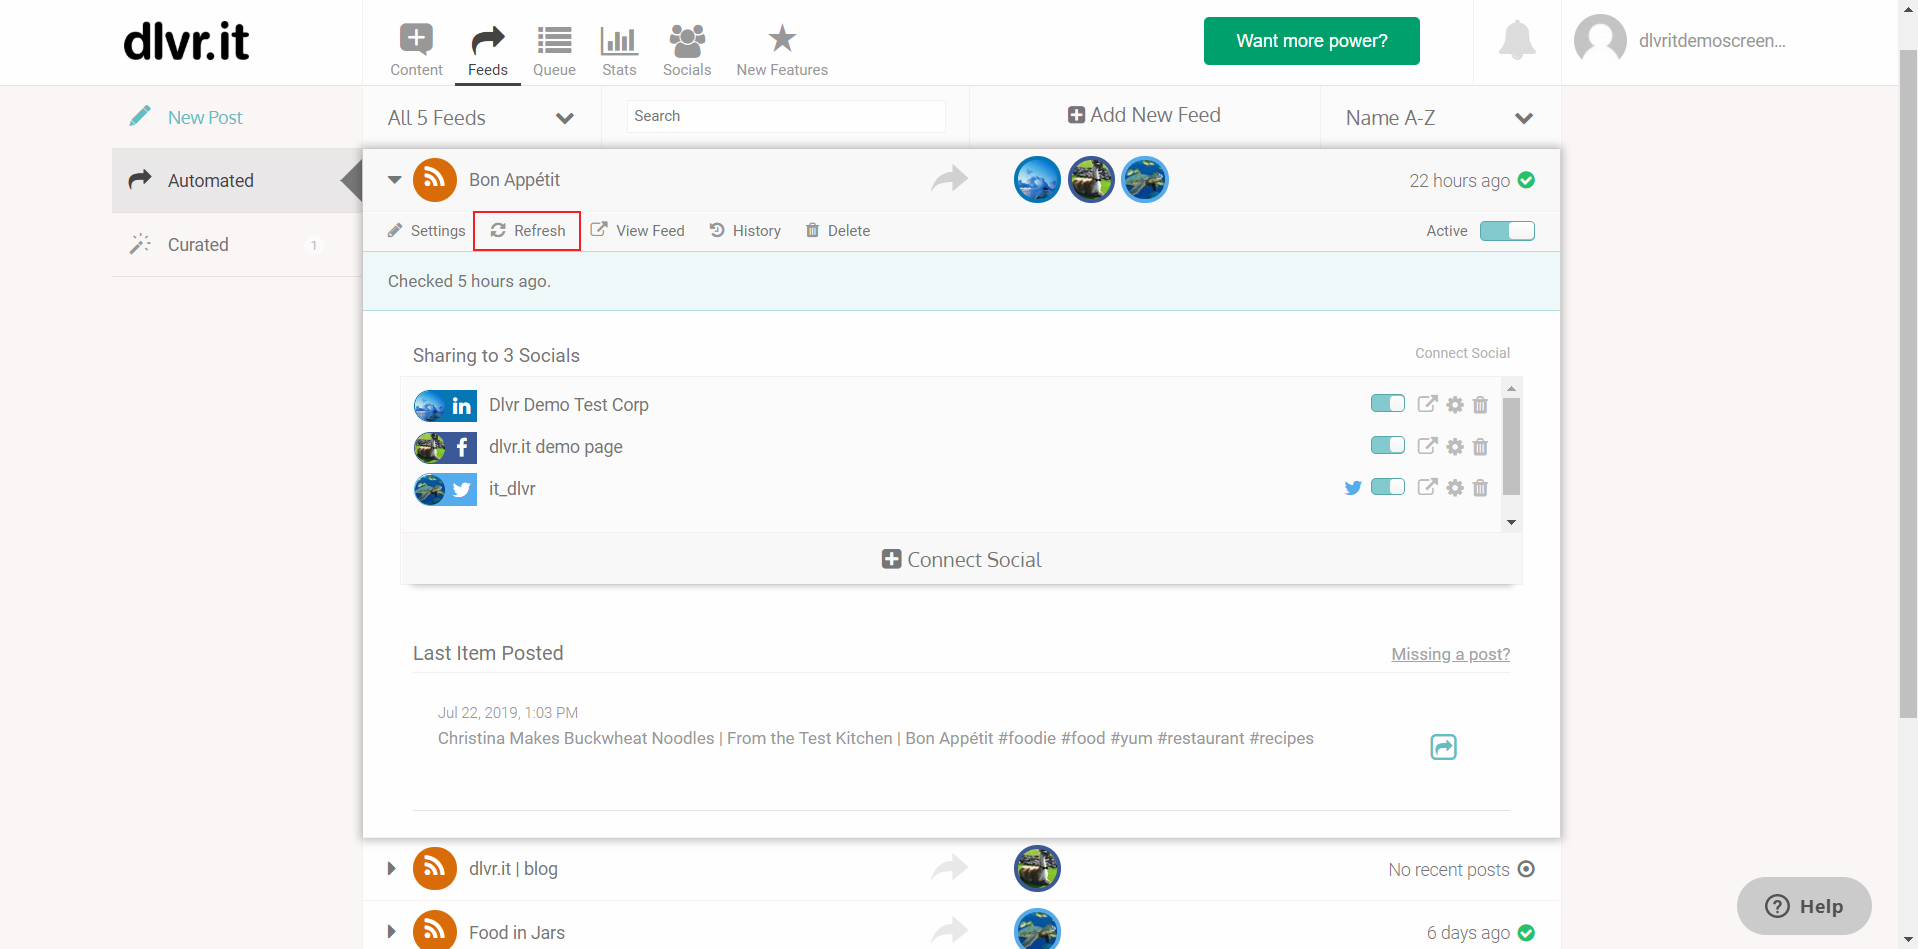Open the Missing a post? link

pos(1450,654)
